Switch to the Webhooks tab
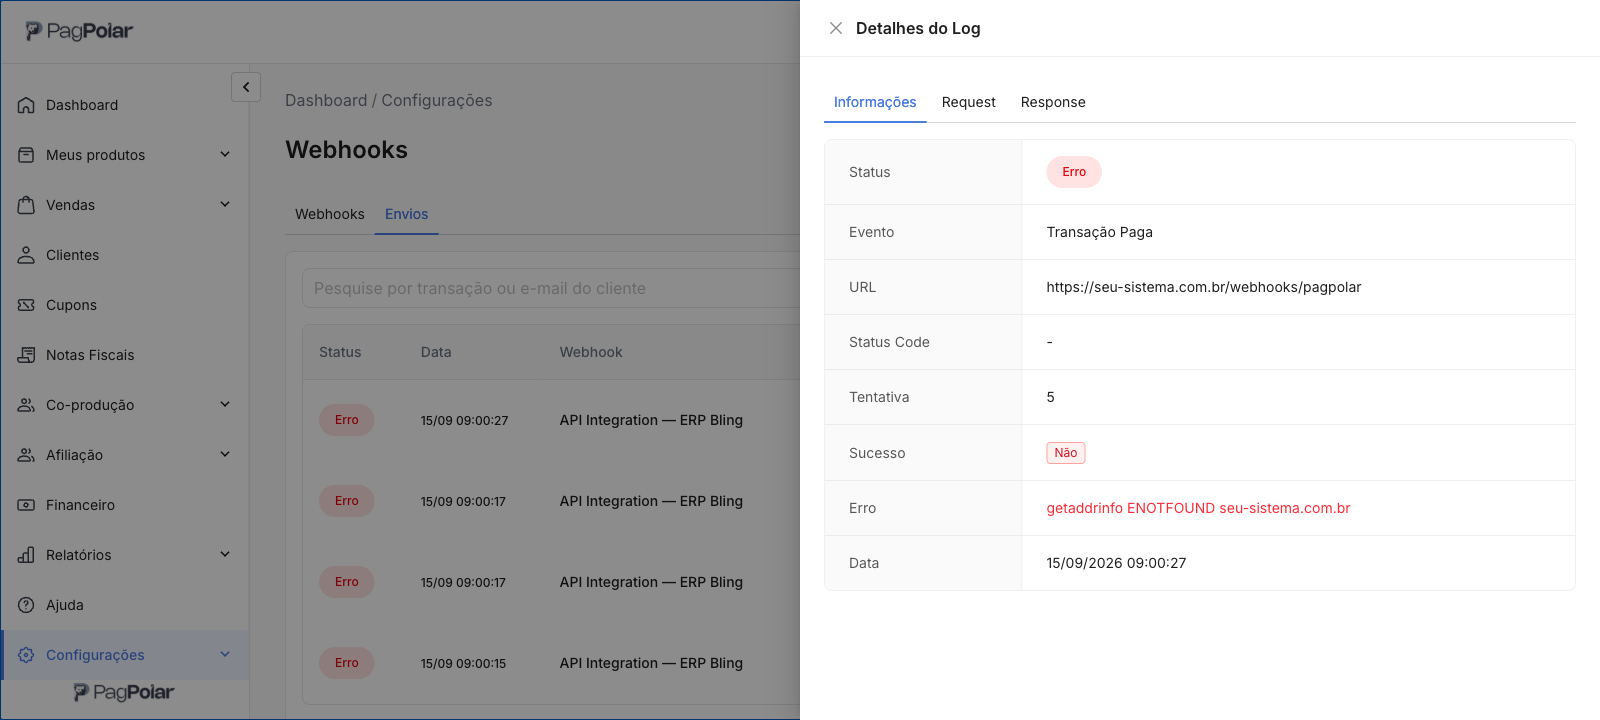Screen dimensions: 1600x720 330,214
